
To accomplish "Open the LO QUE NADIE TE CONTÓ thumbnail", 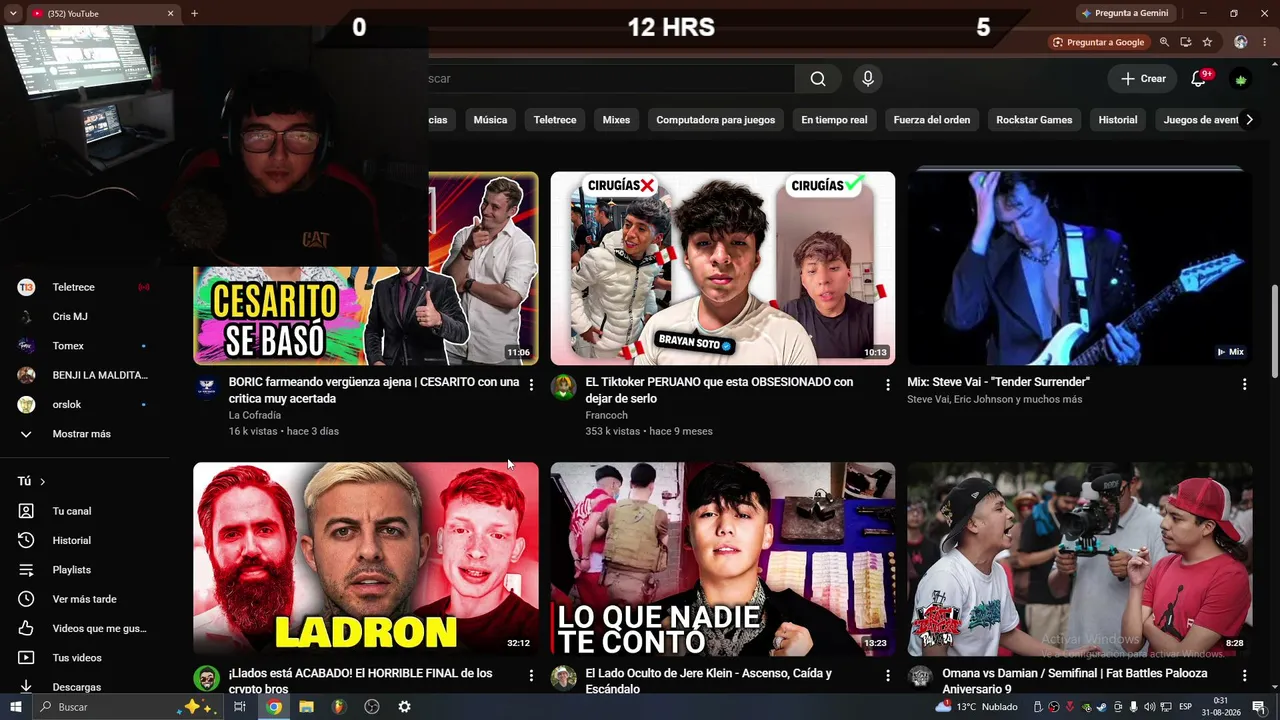I will [x=723, y=559].
